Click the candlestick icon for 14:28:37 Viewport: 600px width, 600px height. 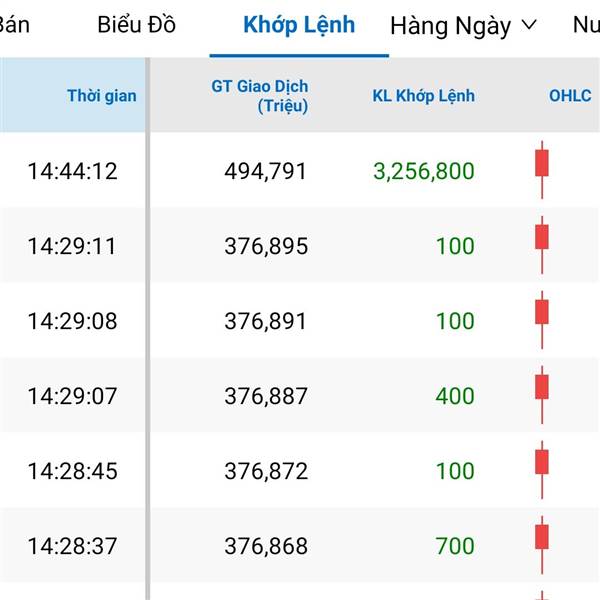542,545
